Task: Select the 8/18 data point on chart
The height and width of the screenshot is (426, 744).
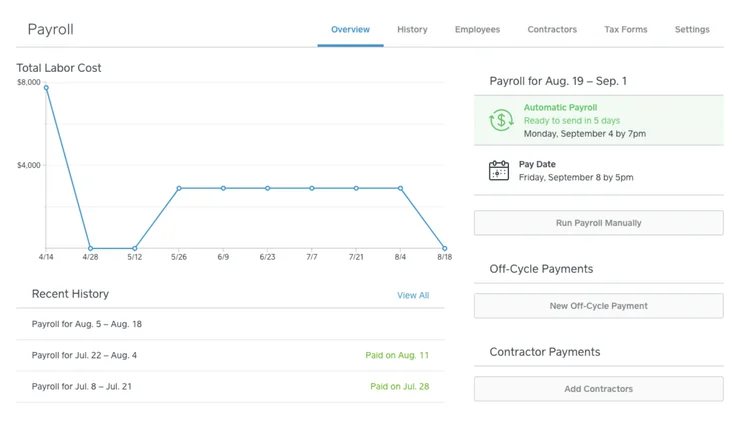Action: tap(445, 248)
